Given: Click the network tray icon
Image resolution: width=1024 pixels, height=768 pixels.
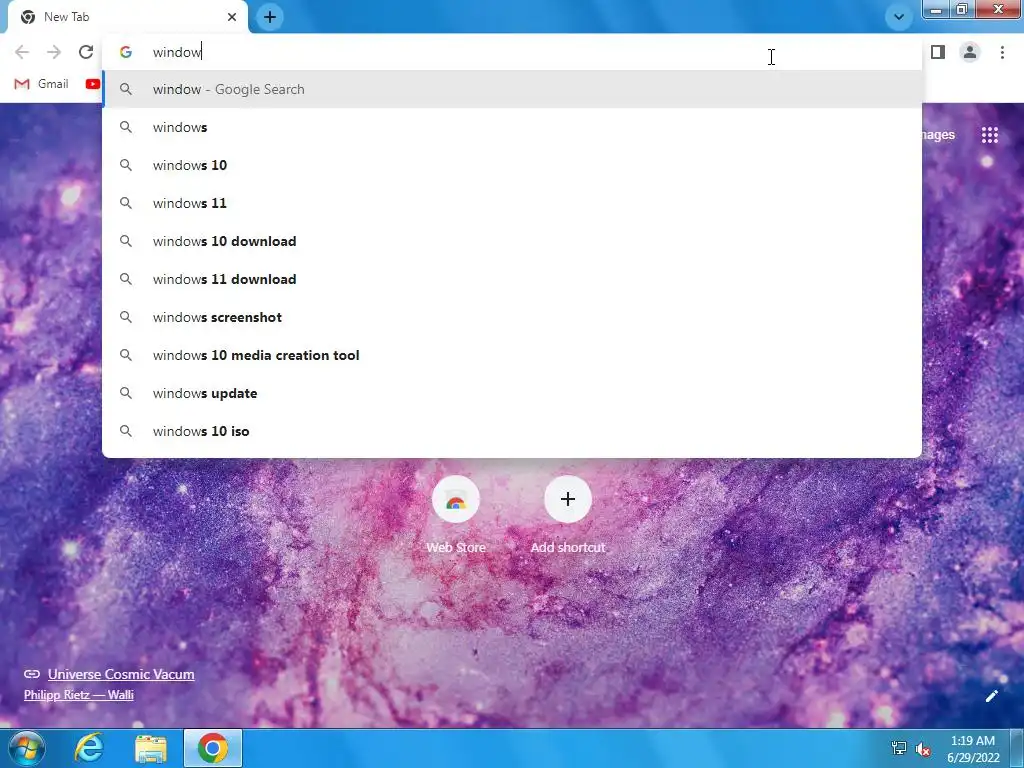Looking at the screenshot, I should click(x=899, y=748).
